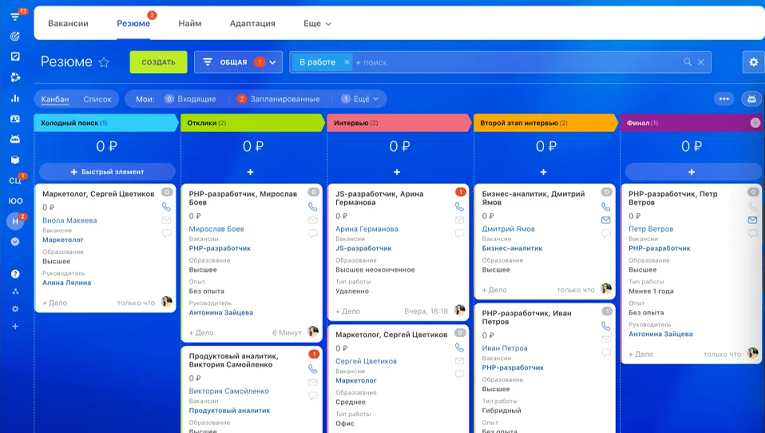Click Дело on JS-разработчик Арина Германова card
This screenshot has width=765, height=433.
pos(348,311)
